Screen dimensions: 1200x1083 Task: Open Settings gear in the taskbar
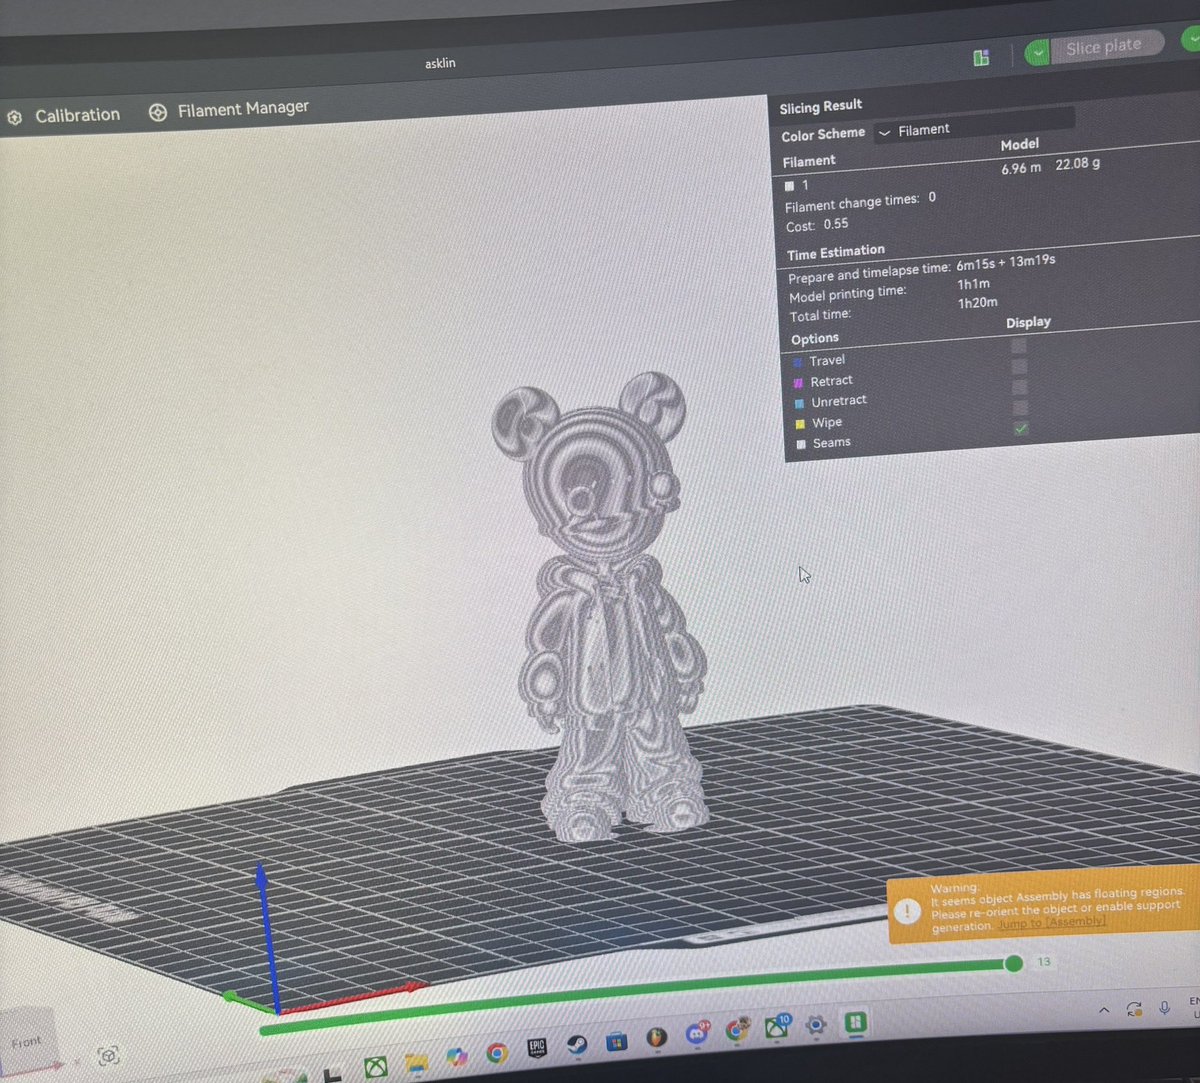(x=817, y=1025)
